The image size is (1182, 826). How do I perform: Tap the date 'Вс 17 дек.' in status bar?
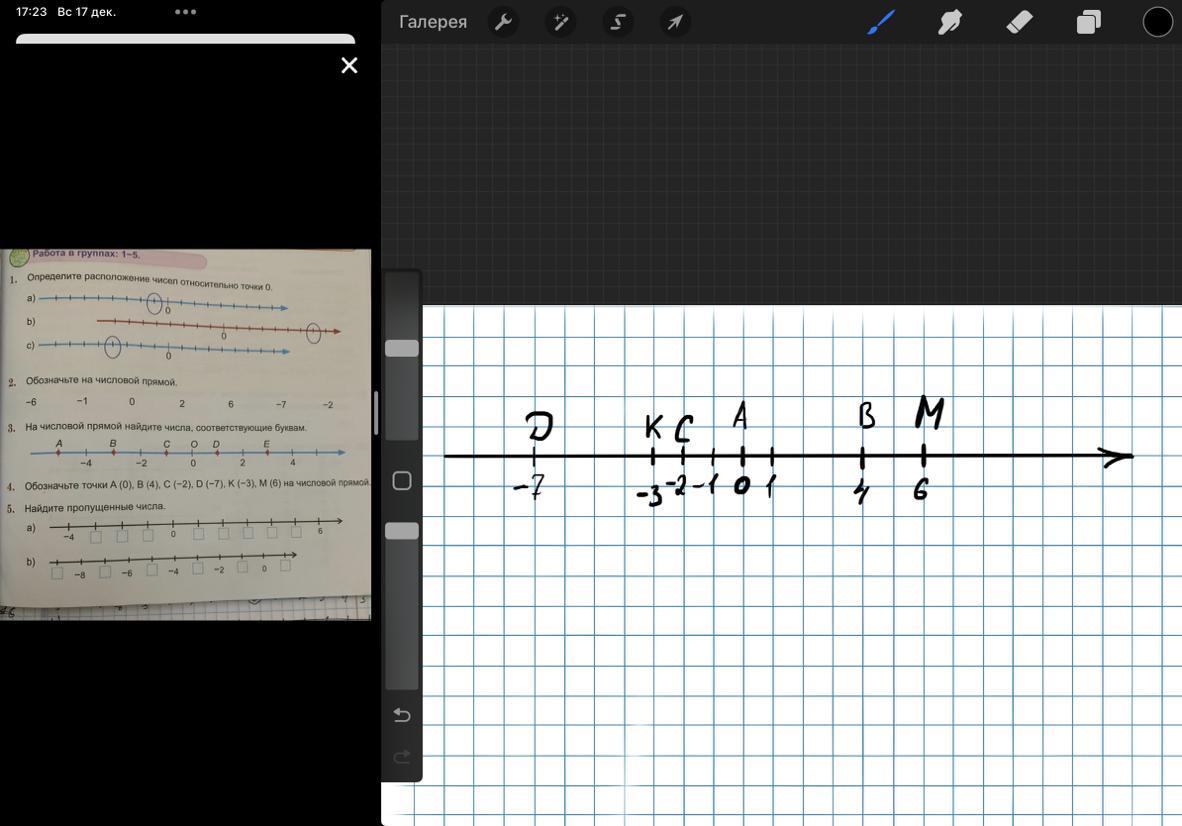87,12
